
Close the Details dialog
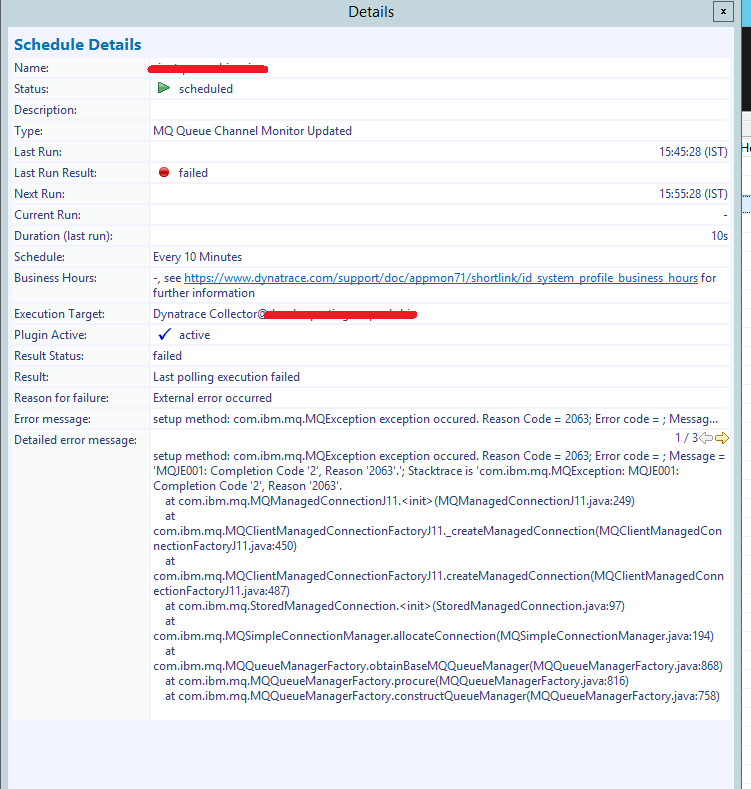point(723,12)
